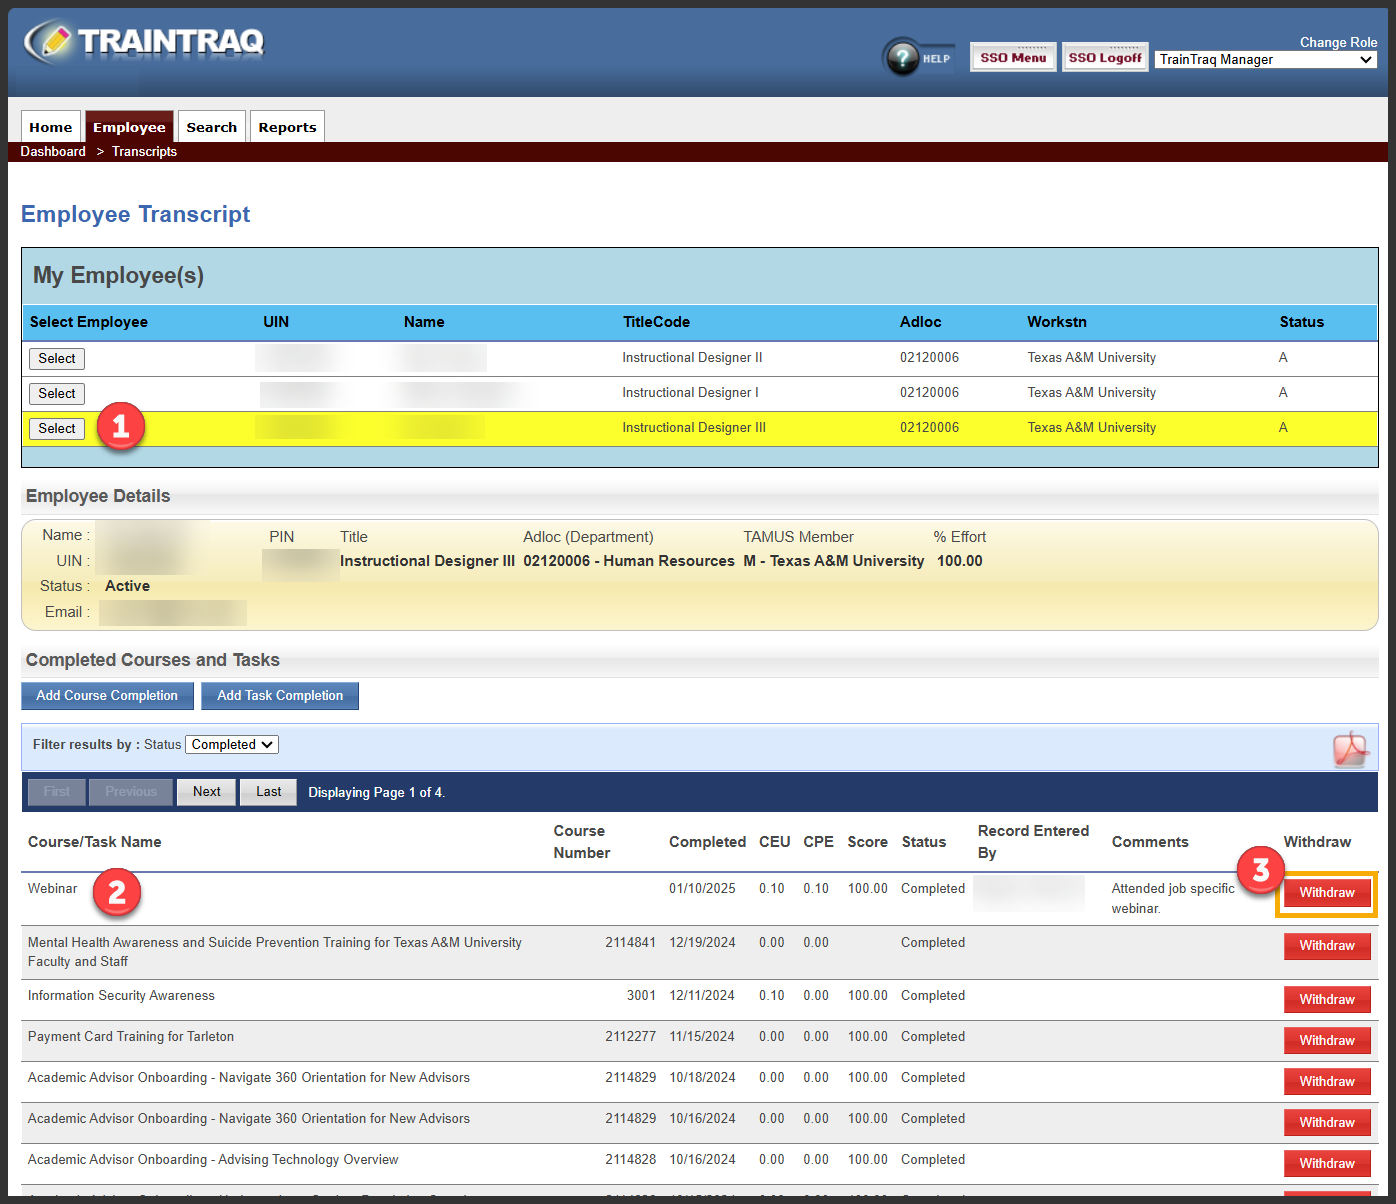The image size is (1396, 1204).
Task: Select the Instructional Designer II employee row
Action: pos(56,358)
